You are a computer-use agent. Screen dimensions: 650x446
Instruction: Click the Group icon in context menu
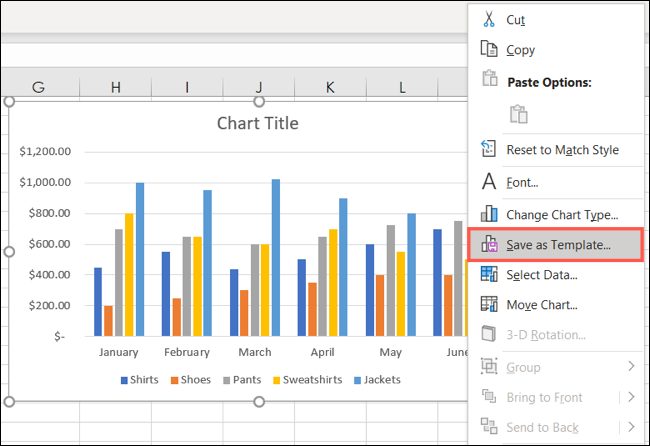pos(489,366)
